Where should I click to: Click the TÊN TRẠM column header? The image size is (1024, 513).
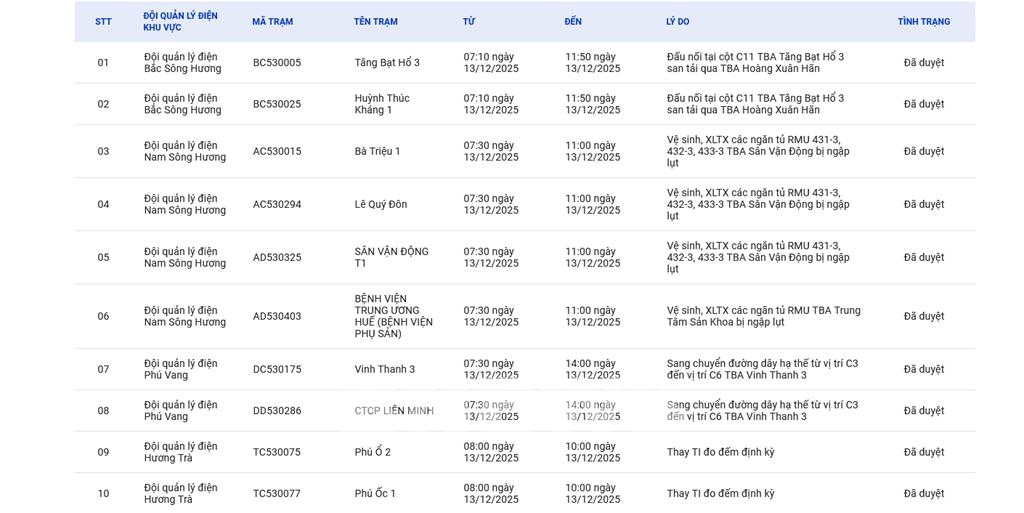[375, 22]
